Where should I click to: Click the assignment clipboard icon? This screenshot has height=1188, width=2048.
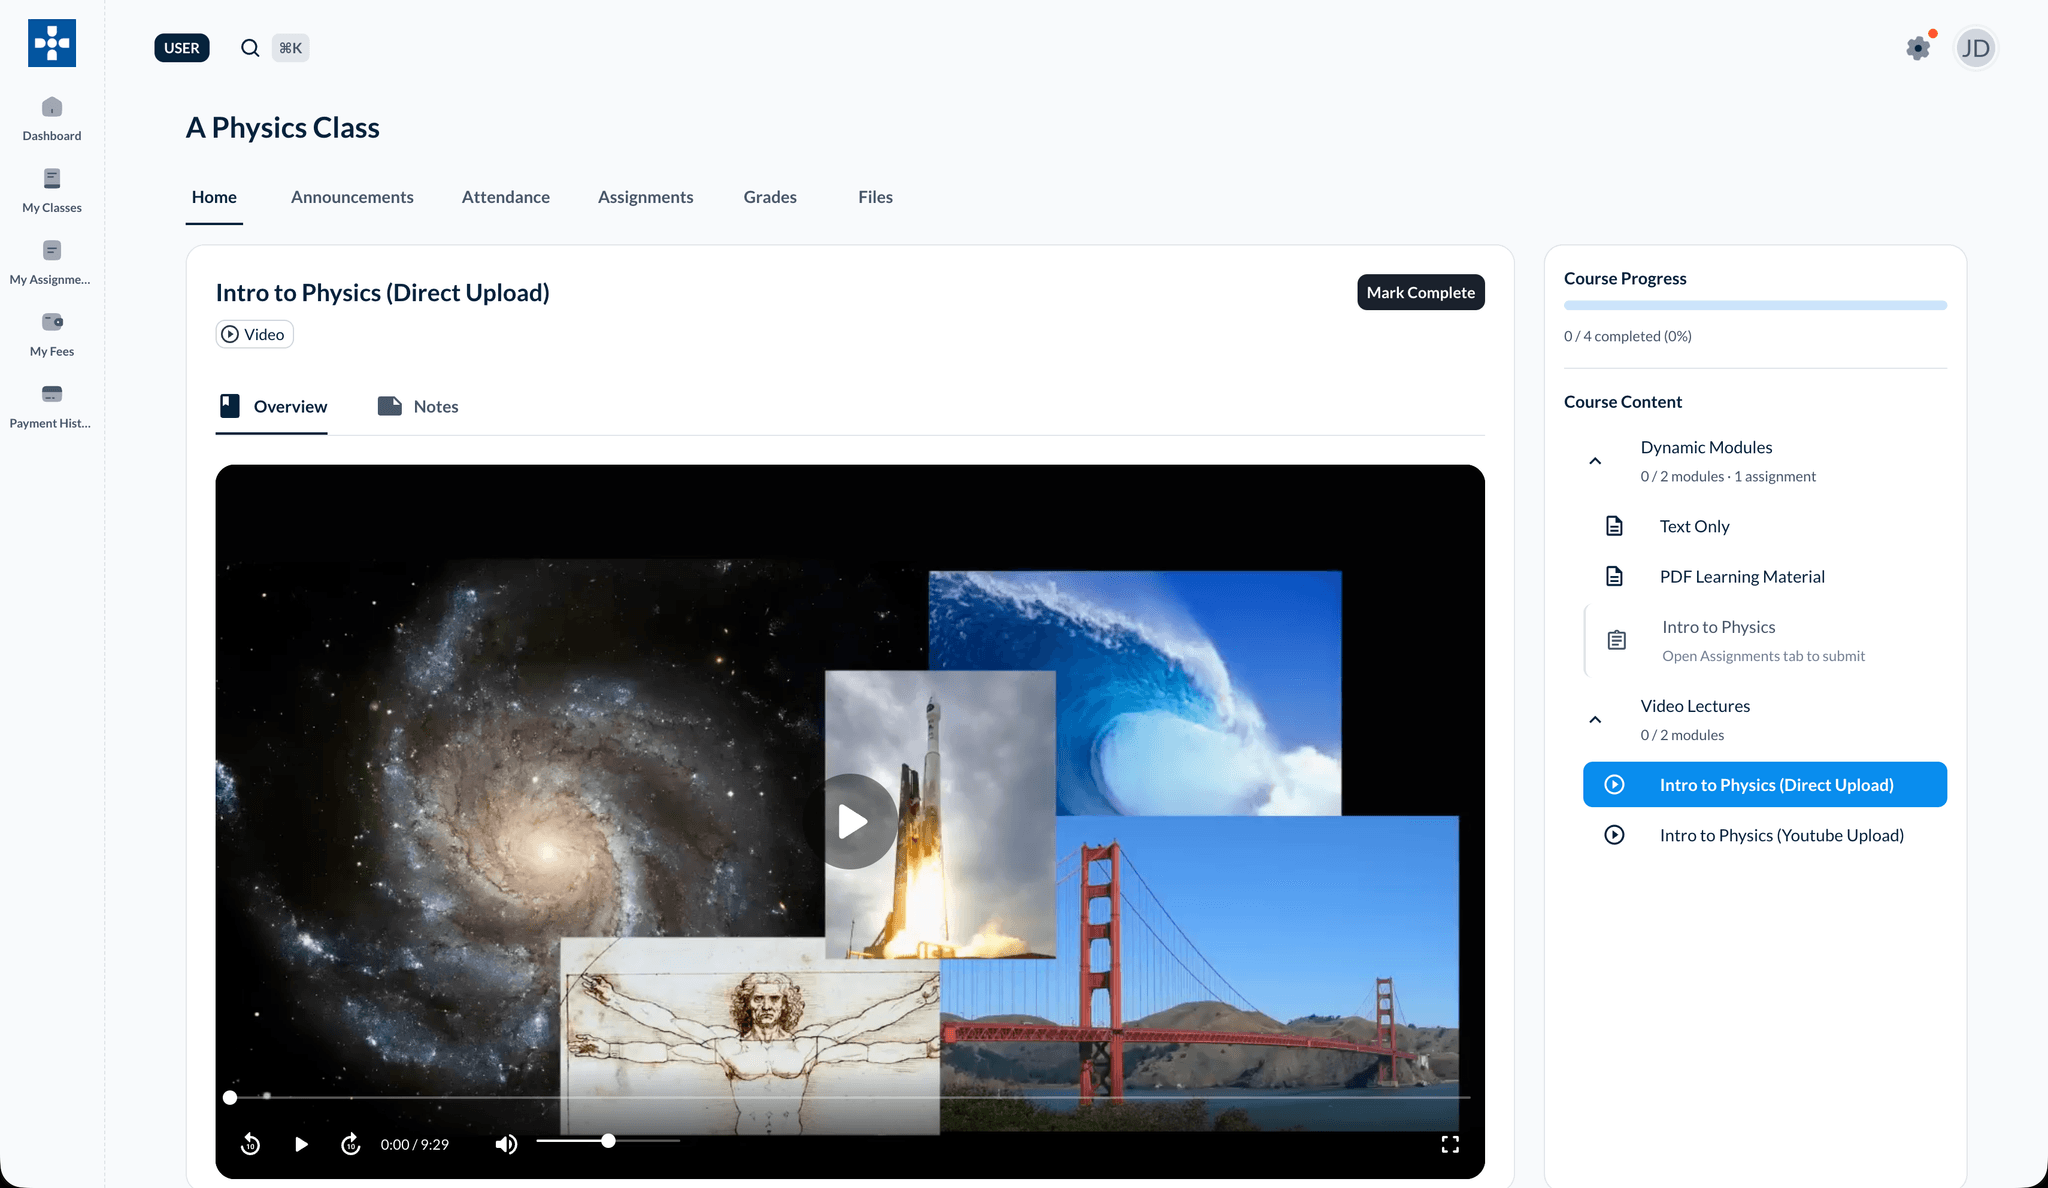[1616, 640]
